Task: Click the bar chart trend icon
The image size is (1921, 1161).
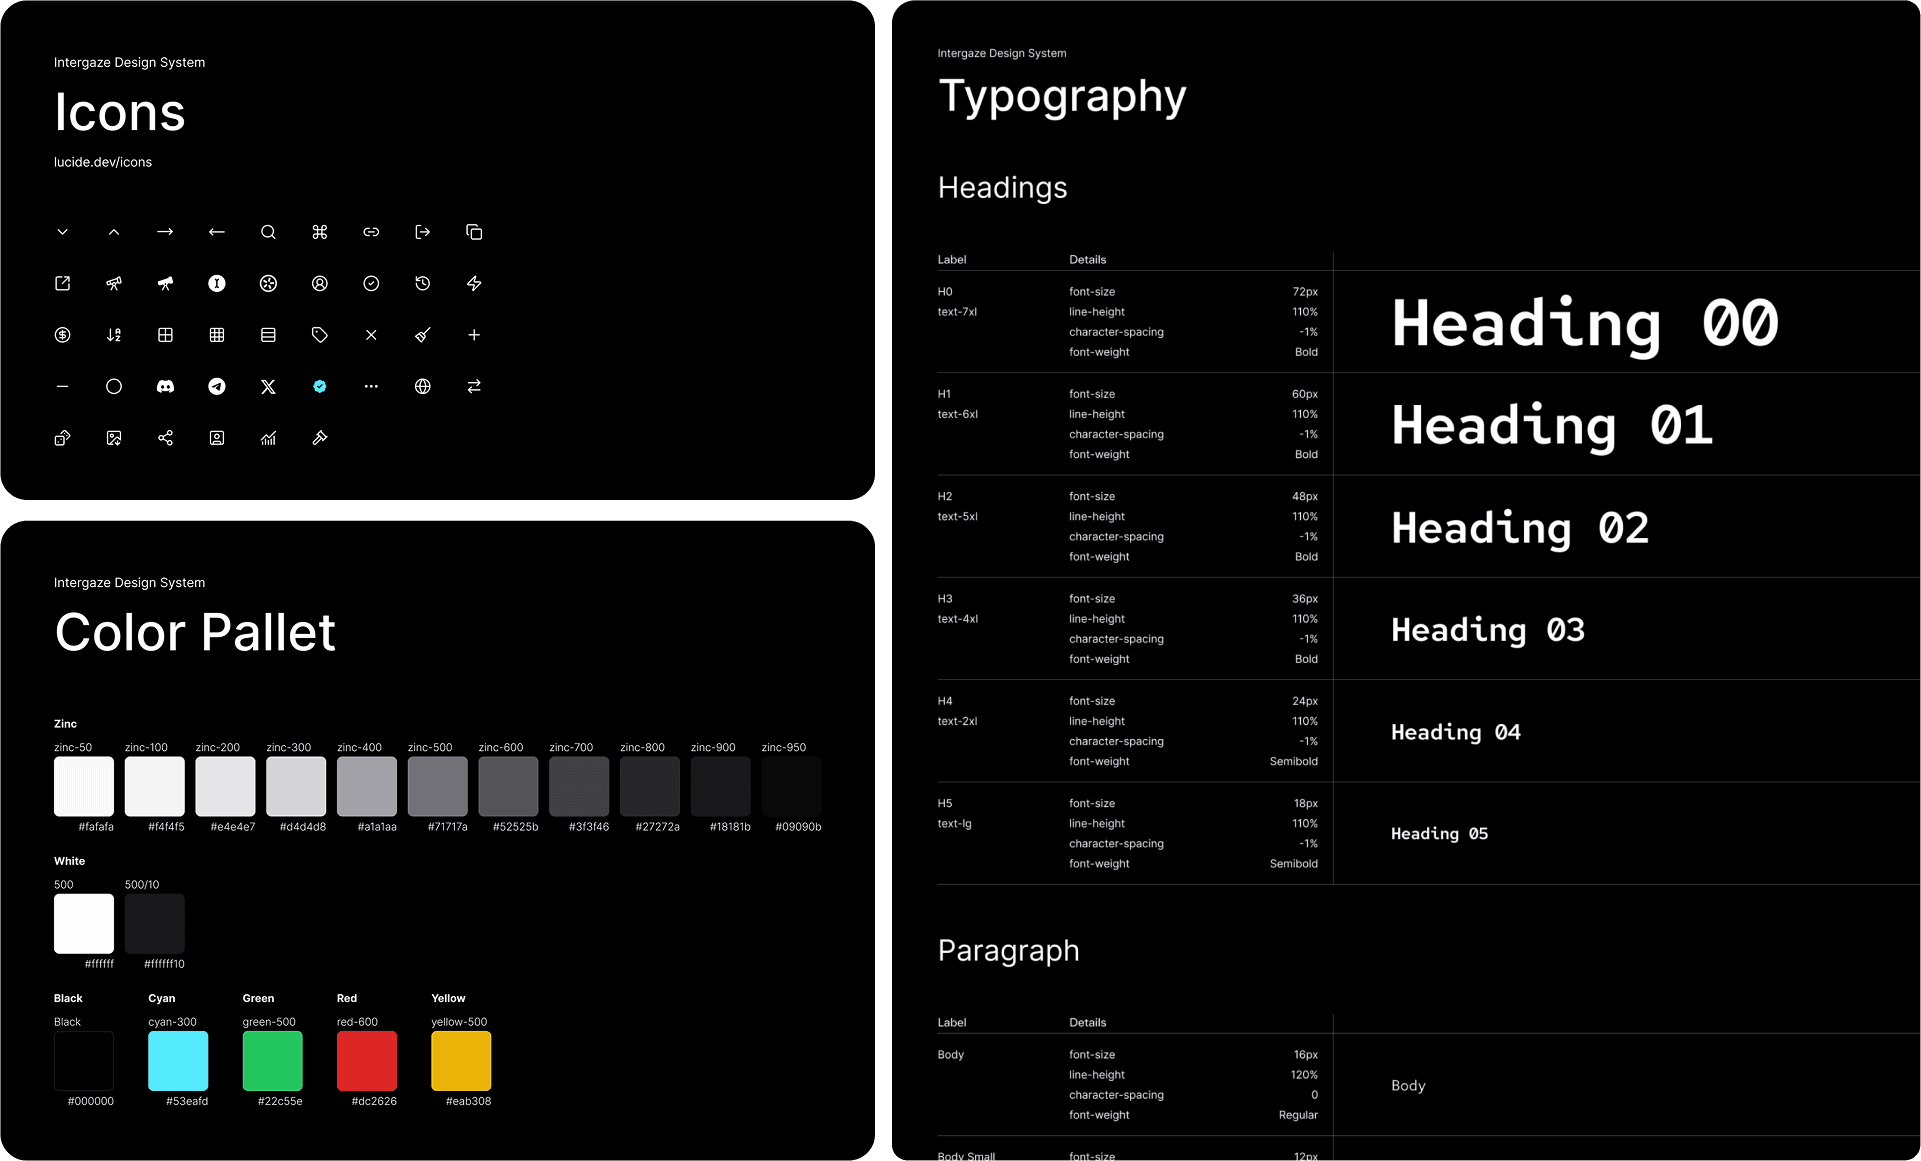Action: click(x=268, y=438)
